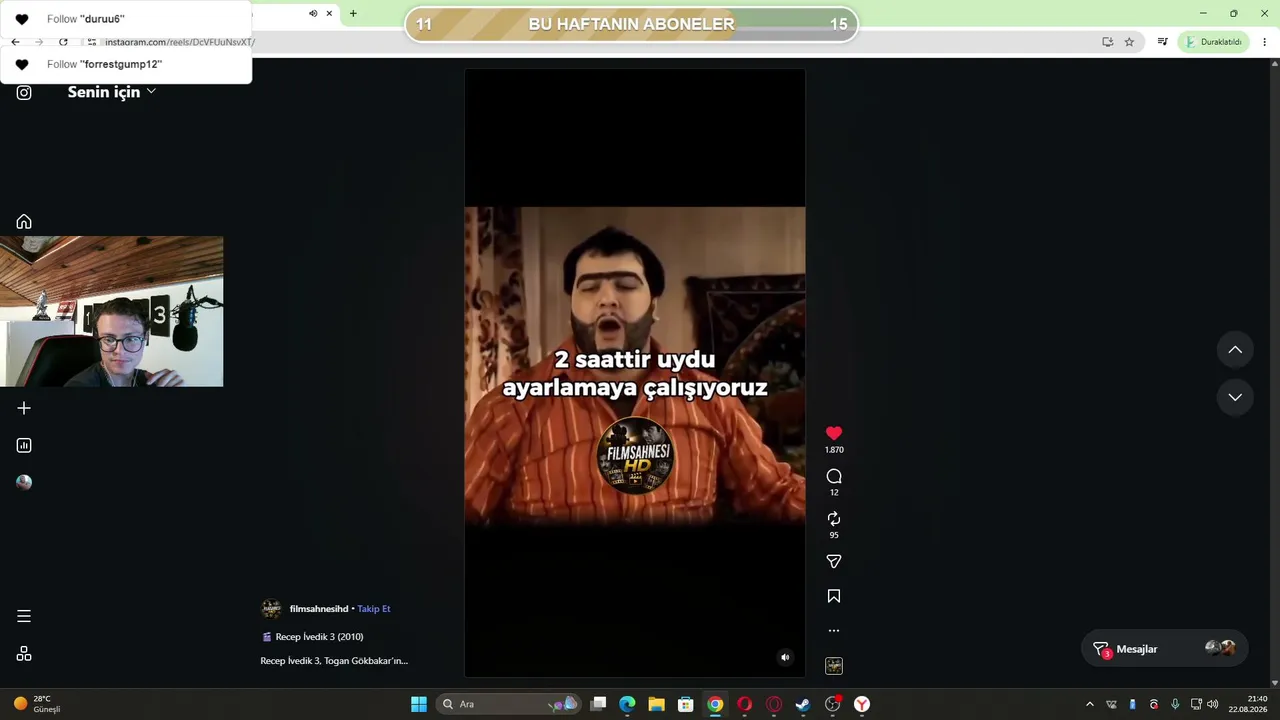
Task: Open Steam from the taskbar
Action: [x=803, y=704]
